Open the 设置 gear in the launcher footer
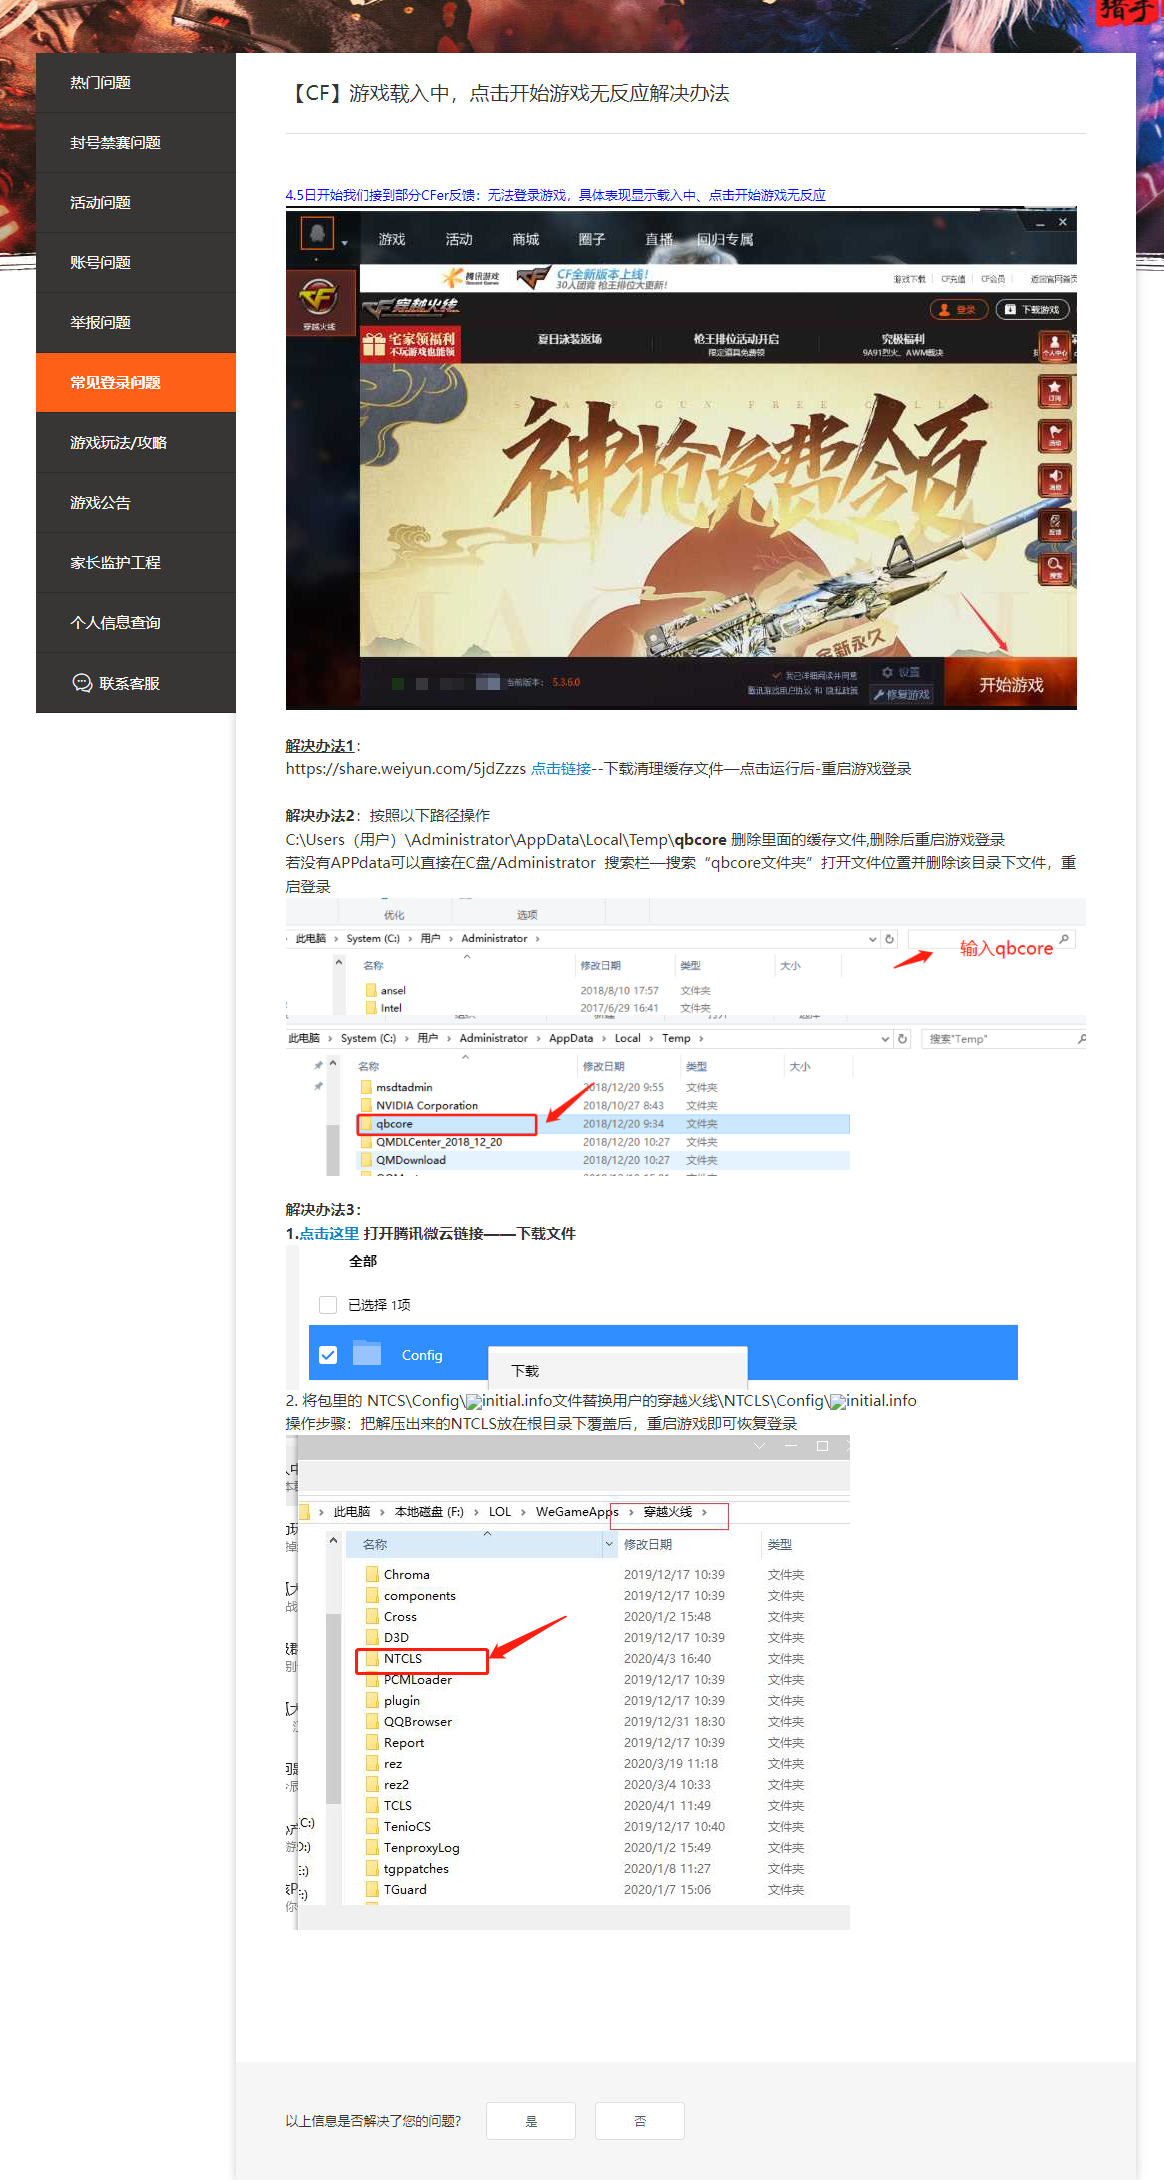The height and width of the screenshot is (2180, 1164). pyautogui.click(x=900, y=672)
